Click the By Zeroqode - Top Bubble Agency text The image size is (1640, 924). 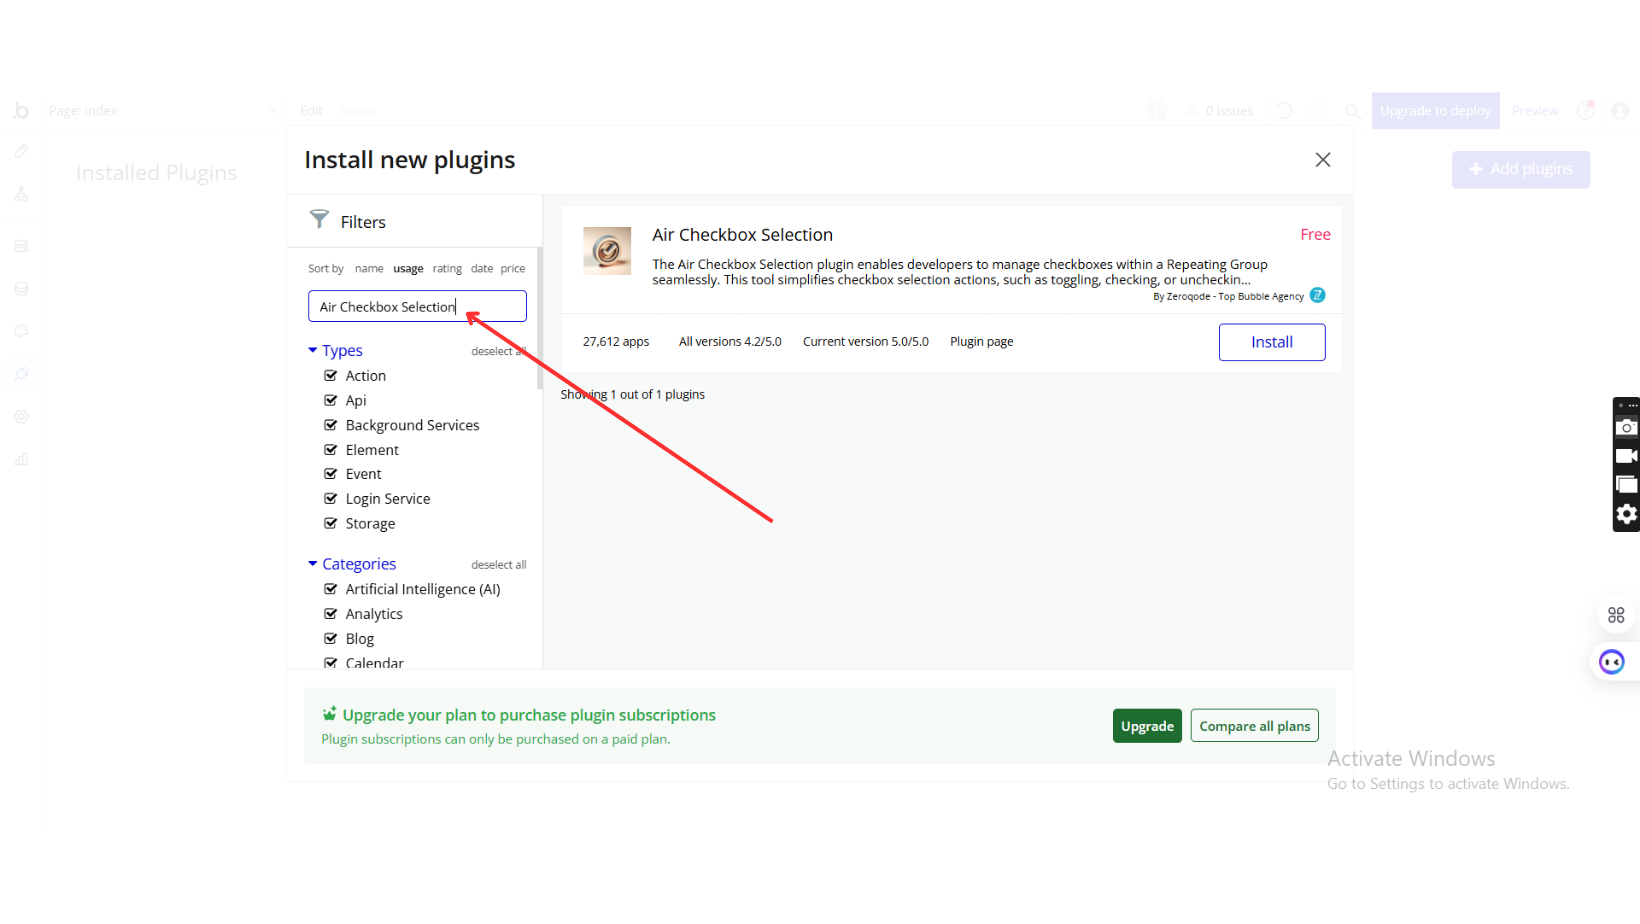tap(1228, 296)
